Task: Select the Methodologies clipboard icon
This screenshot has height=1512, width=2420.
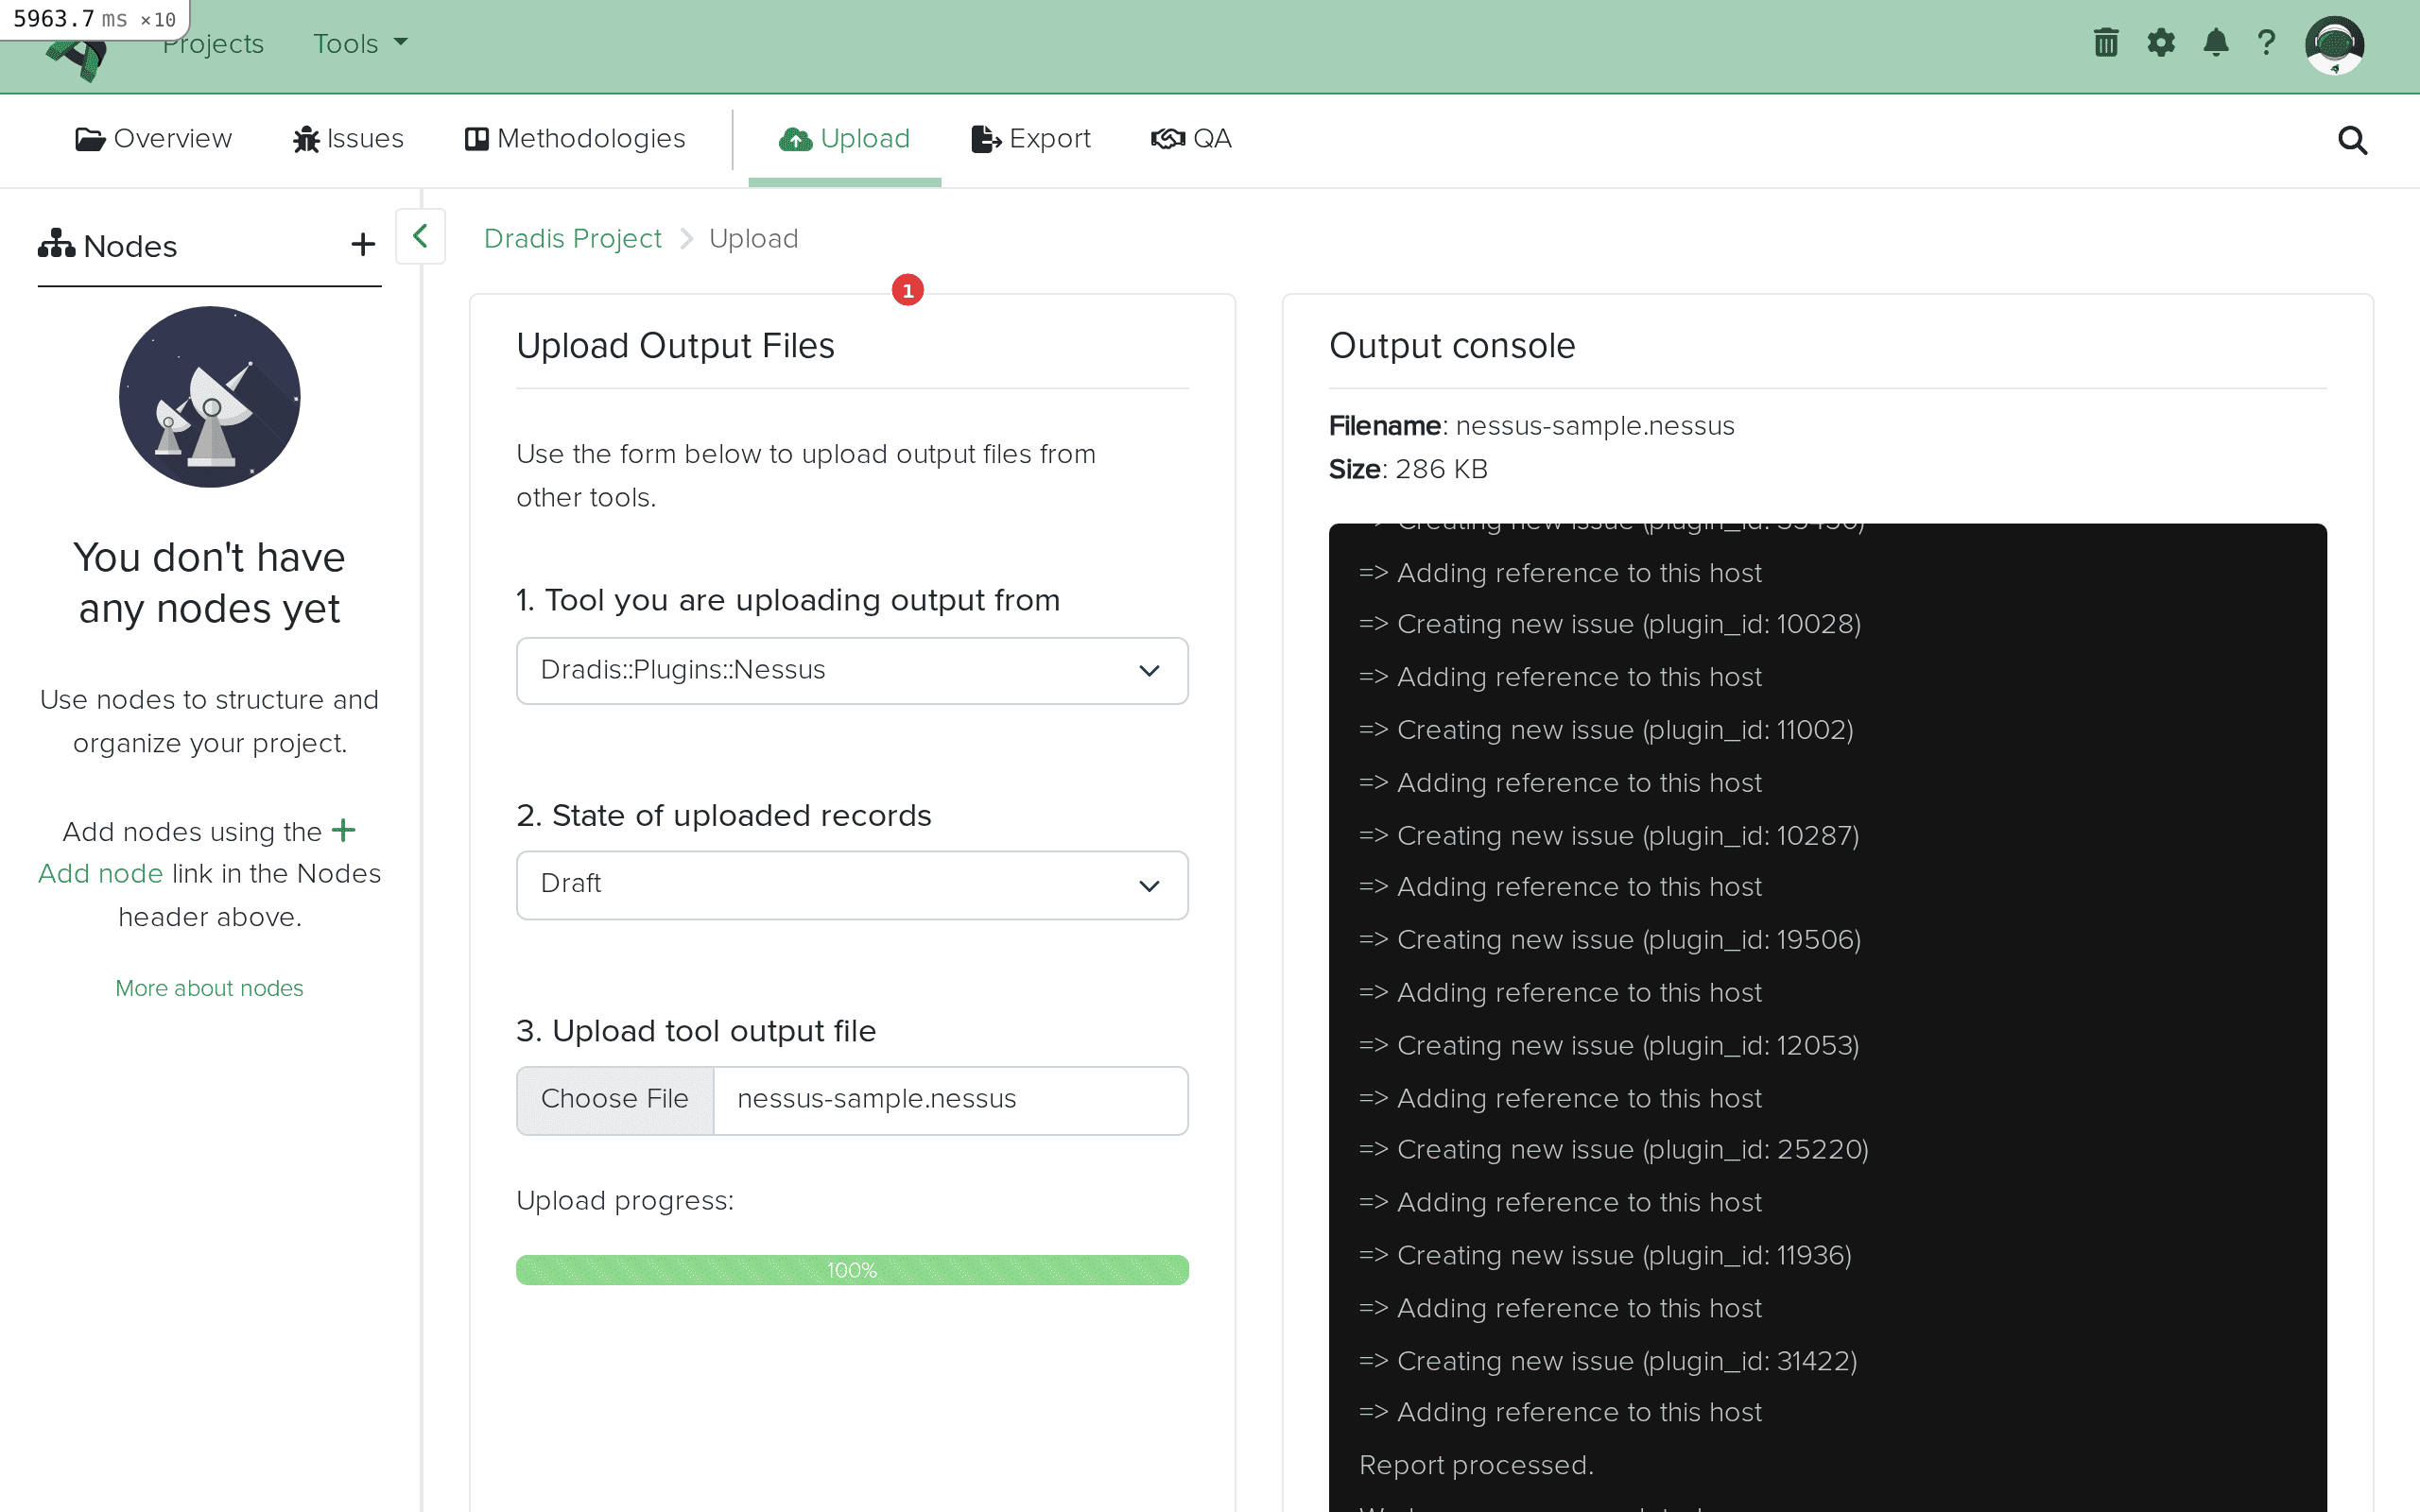Action: click(x=476, y=139)
